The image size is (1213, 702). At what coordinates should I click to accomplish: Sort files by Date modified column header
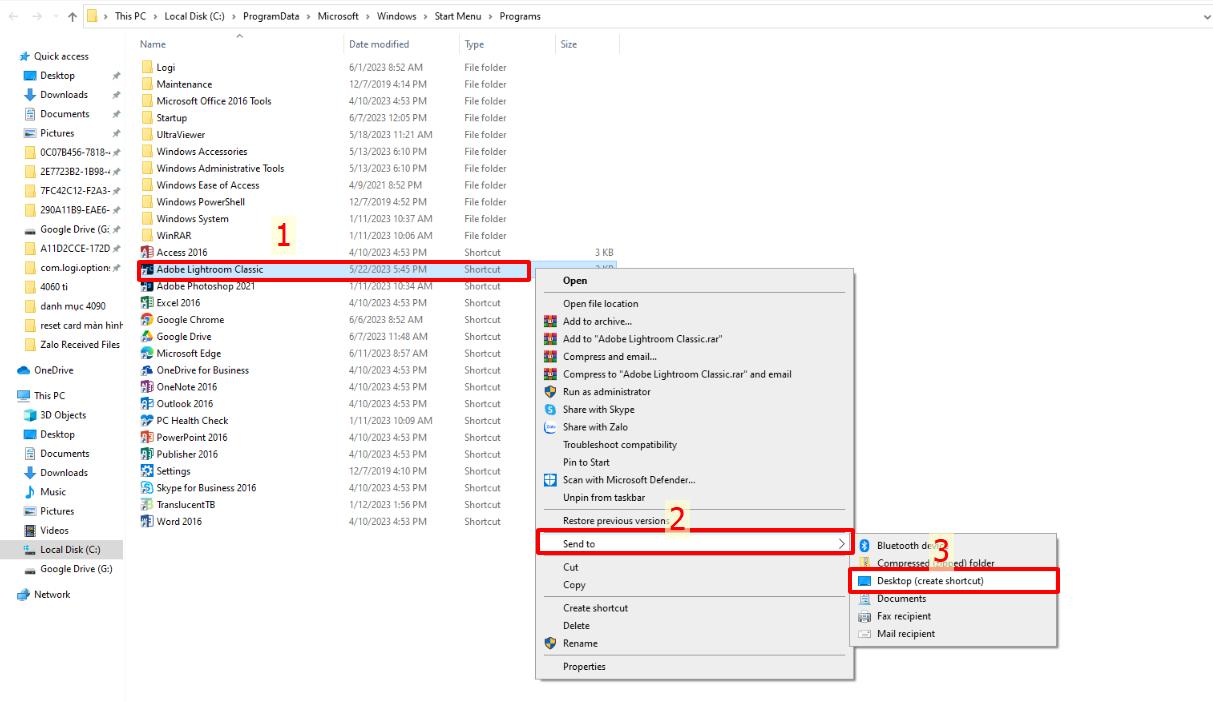click(x=379, y=44)
